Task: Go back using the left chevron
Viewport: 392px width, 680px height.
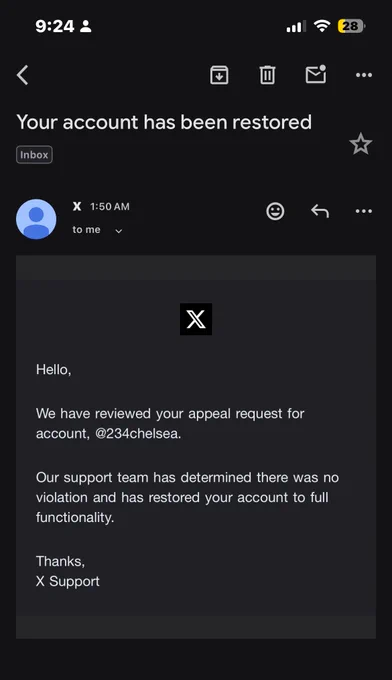Action: pyautogui.click(x=23, y=75)
